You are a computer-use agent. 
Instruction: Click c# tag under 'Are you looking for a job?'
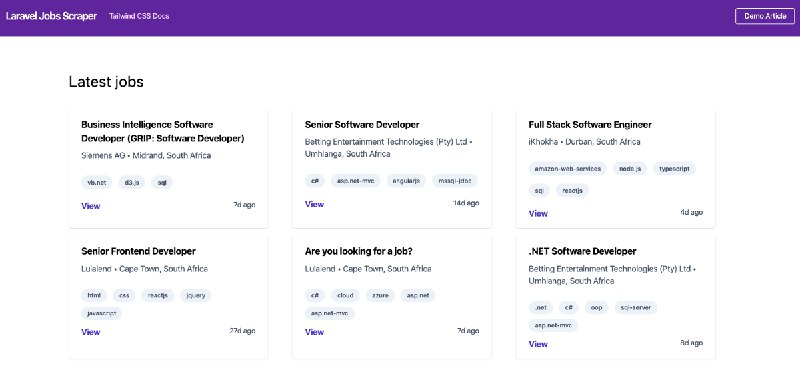(315, 296)
